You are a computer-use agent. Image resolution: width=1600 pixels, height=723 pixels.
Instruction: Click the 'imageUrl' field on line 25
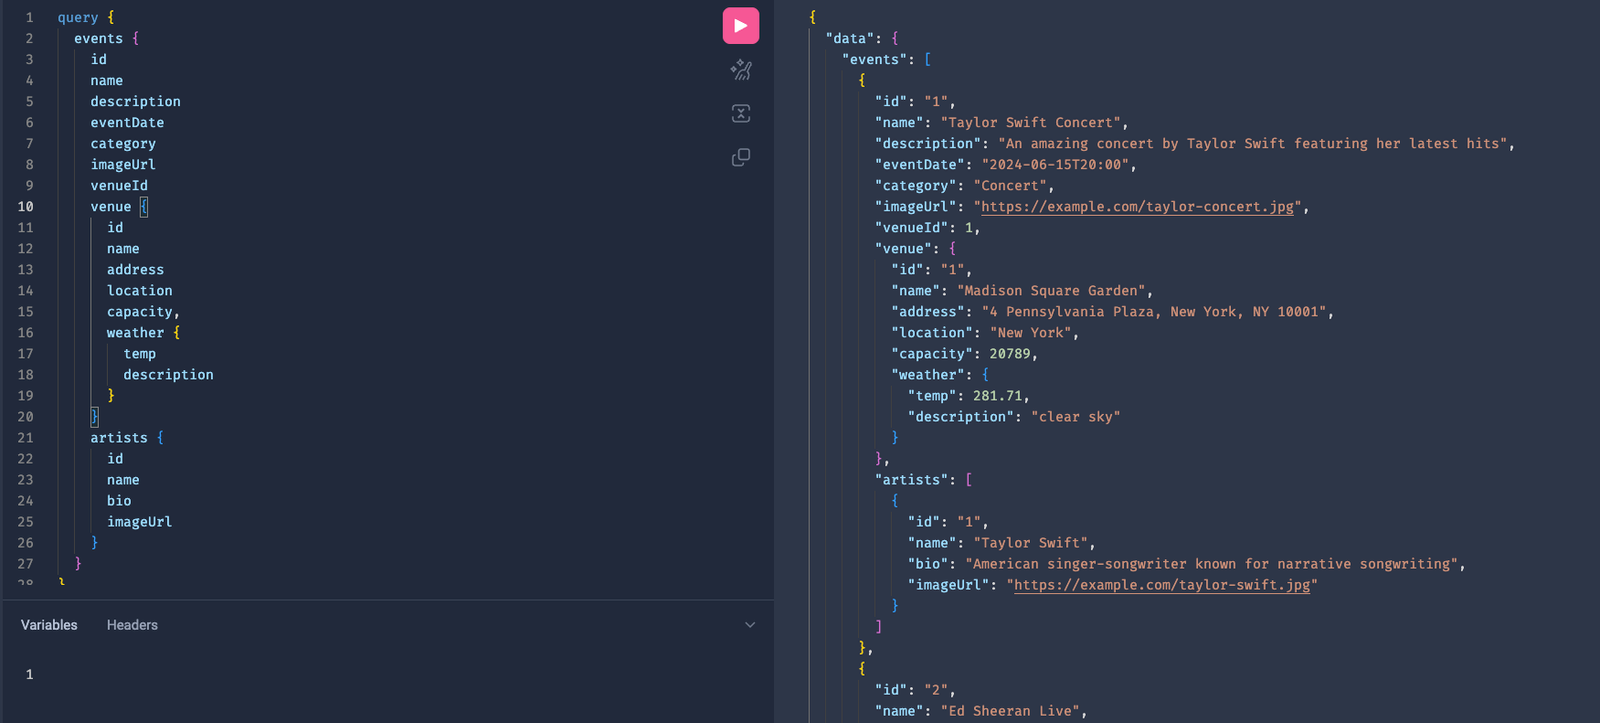click(x=140, y=522)
